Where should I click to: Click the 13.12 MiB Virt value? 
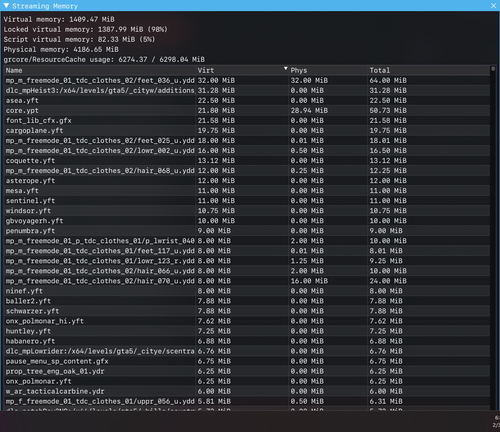point(216,161)
